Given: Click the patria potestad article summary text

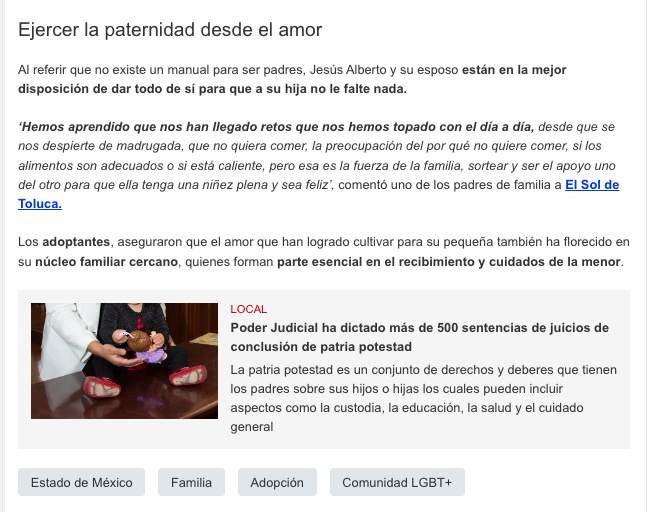Looking at the screenshot, I should 423,398.
